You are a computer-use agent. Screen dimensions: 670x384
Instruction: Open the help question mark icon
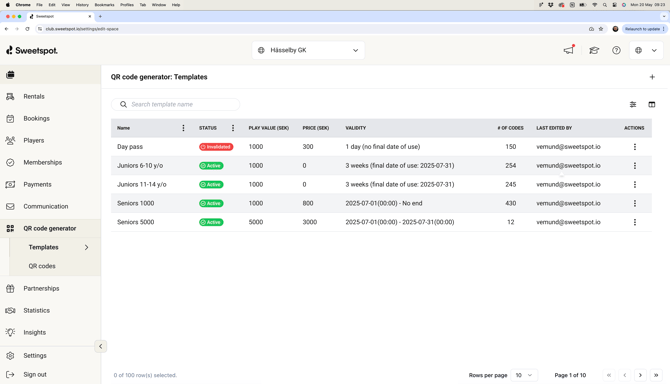tap(616, 50)
